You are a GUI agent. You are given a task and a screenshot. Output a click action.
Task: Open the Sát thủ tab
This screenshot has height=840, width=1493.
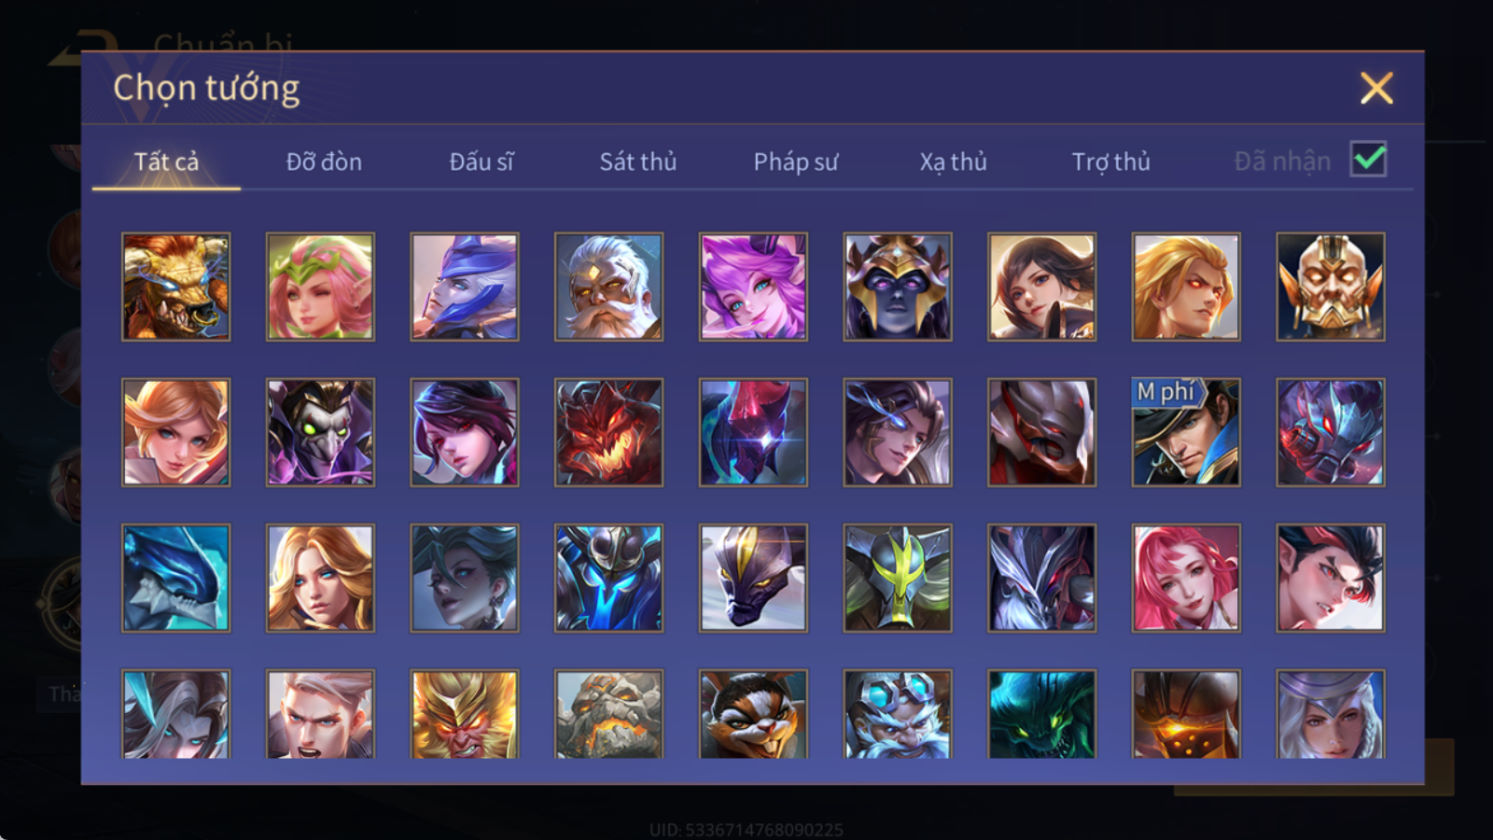(x=638, y=161)
